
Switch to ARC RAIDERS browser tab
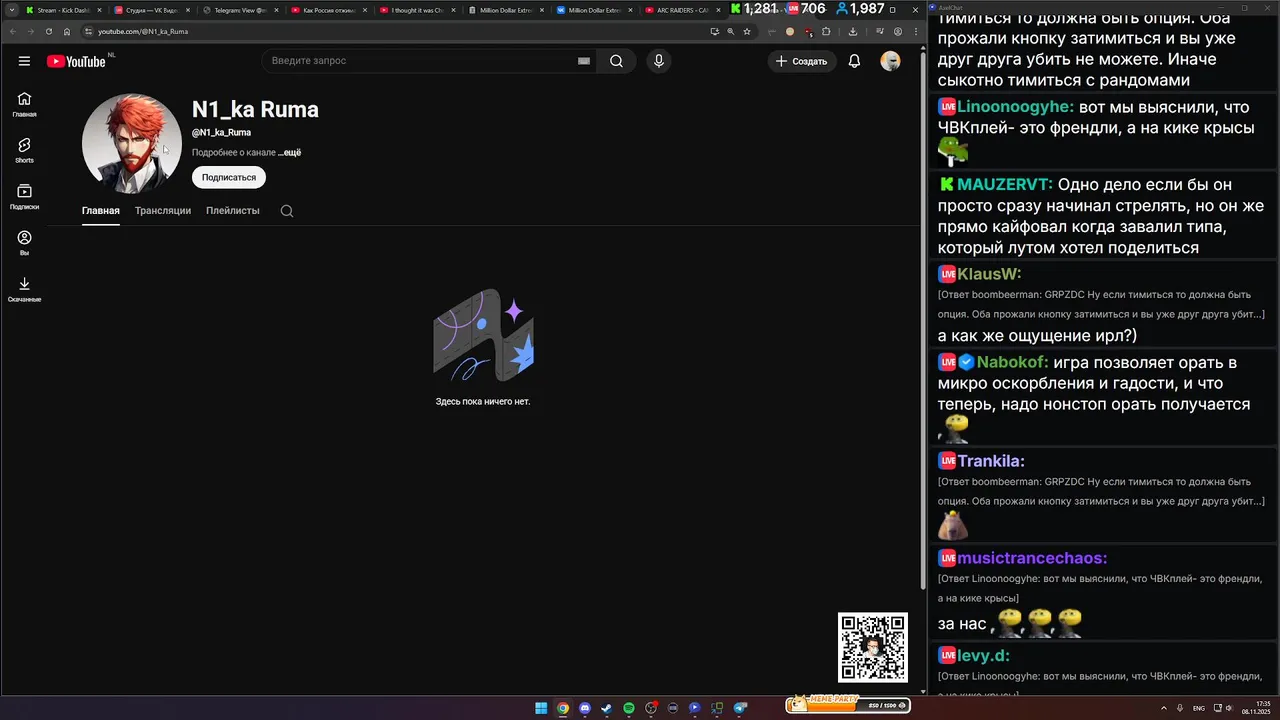[682, 10]
